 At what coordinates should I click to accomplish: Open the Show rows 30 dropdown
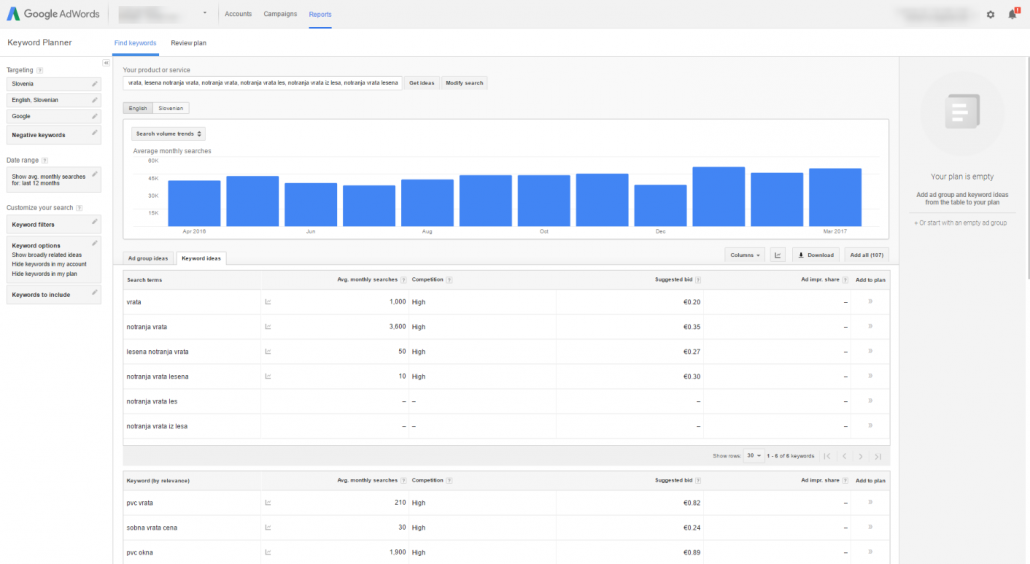click(x=753, y=456)
